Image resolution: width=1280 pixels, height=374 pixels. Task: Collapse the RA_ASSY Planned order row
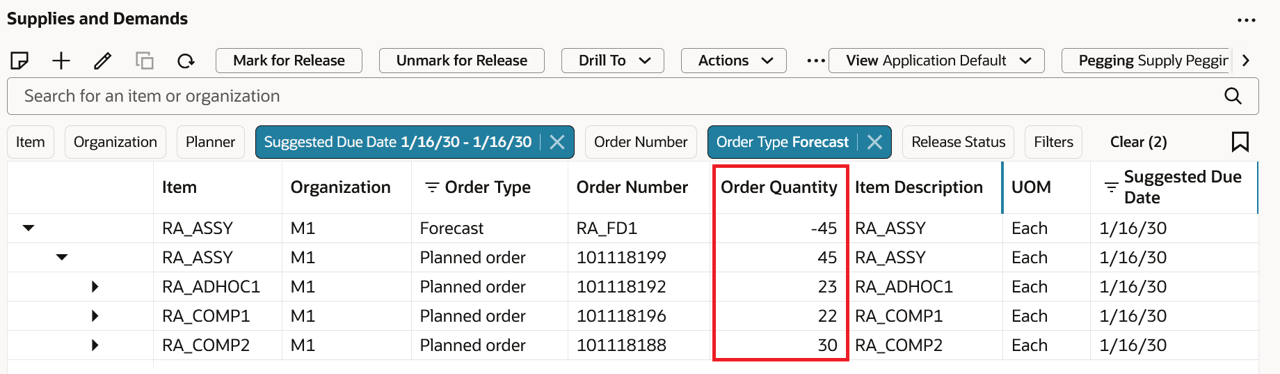(62, 257)
